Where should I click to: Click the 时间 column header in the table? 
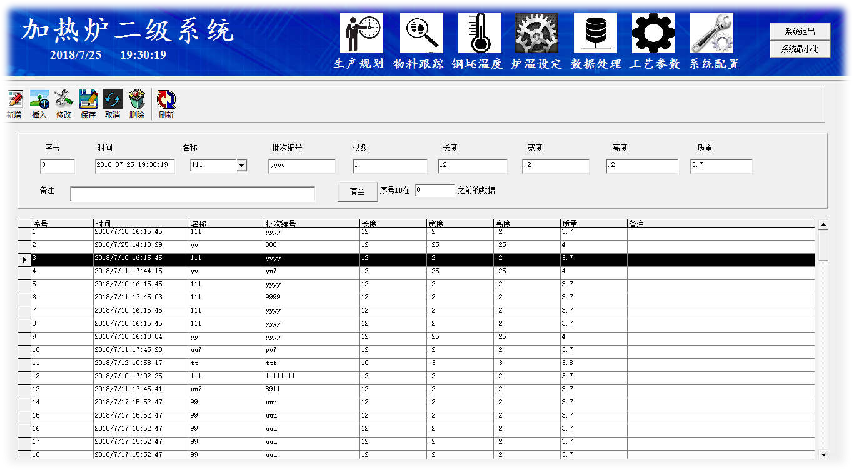click(142, 223)
